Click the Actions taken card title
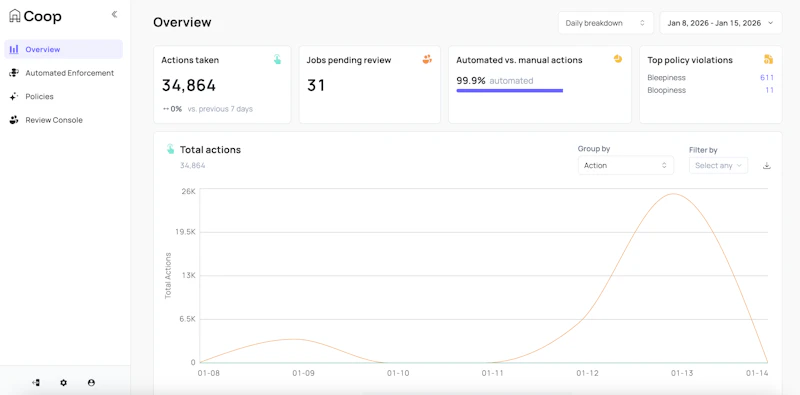Viewport: 800px width, 395px height. [190, 60]
